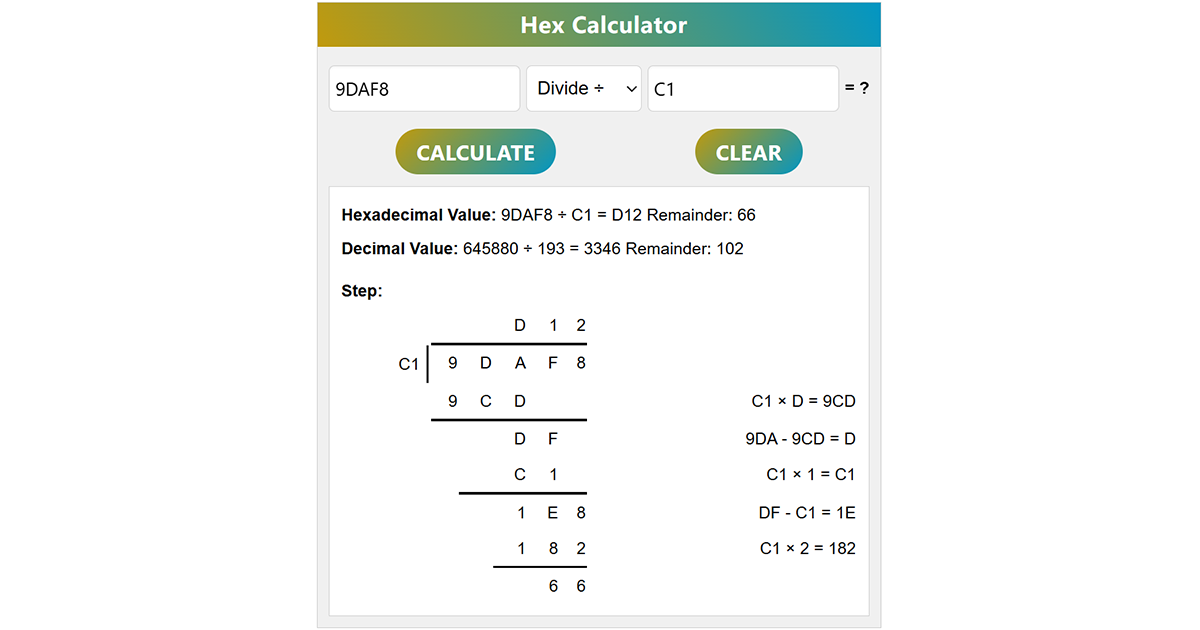Image resolution: width=1200 pixels, height=630 pixels.
Task: Click the bold Step: label
Action: pos(362,292)
